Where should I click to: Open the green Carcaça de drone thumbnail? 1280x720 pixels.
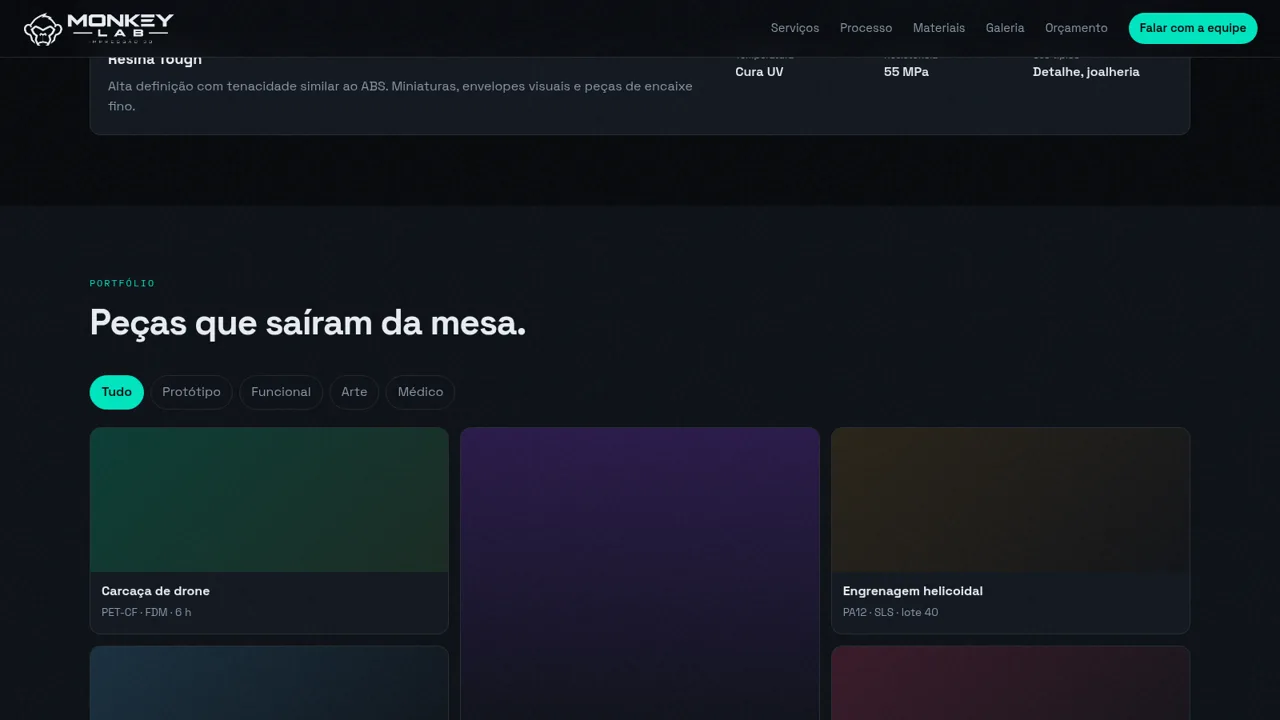tap(269, 500)
